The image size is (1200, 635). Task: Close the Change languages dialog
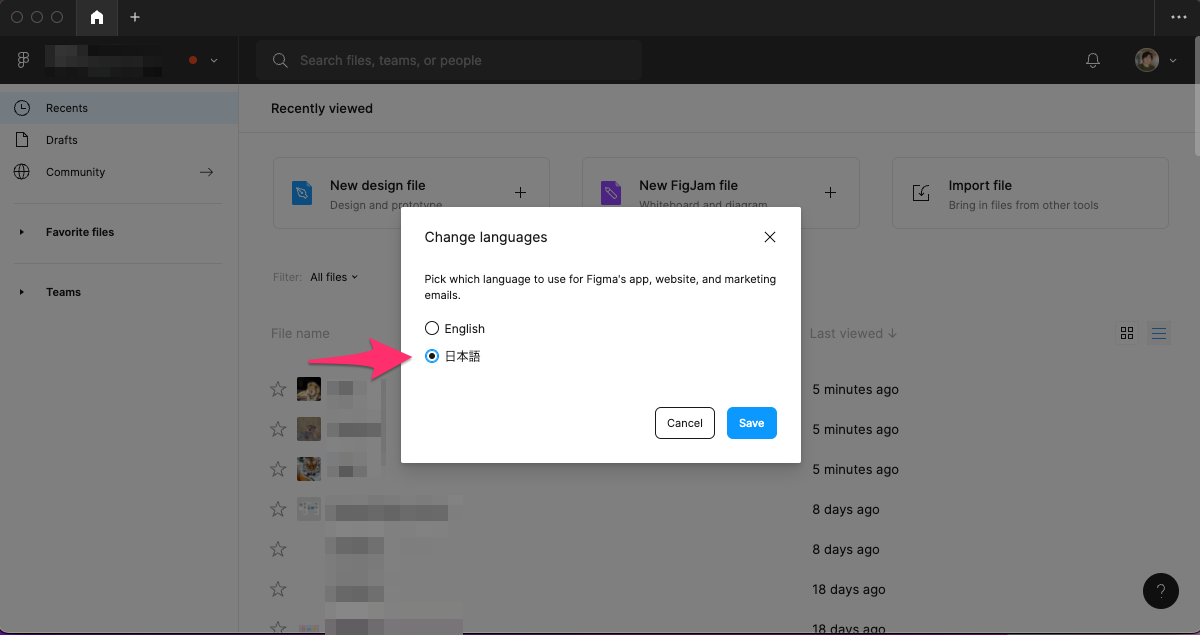tap(769, 237)
